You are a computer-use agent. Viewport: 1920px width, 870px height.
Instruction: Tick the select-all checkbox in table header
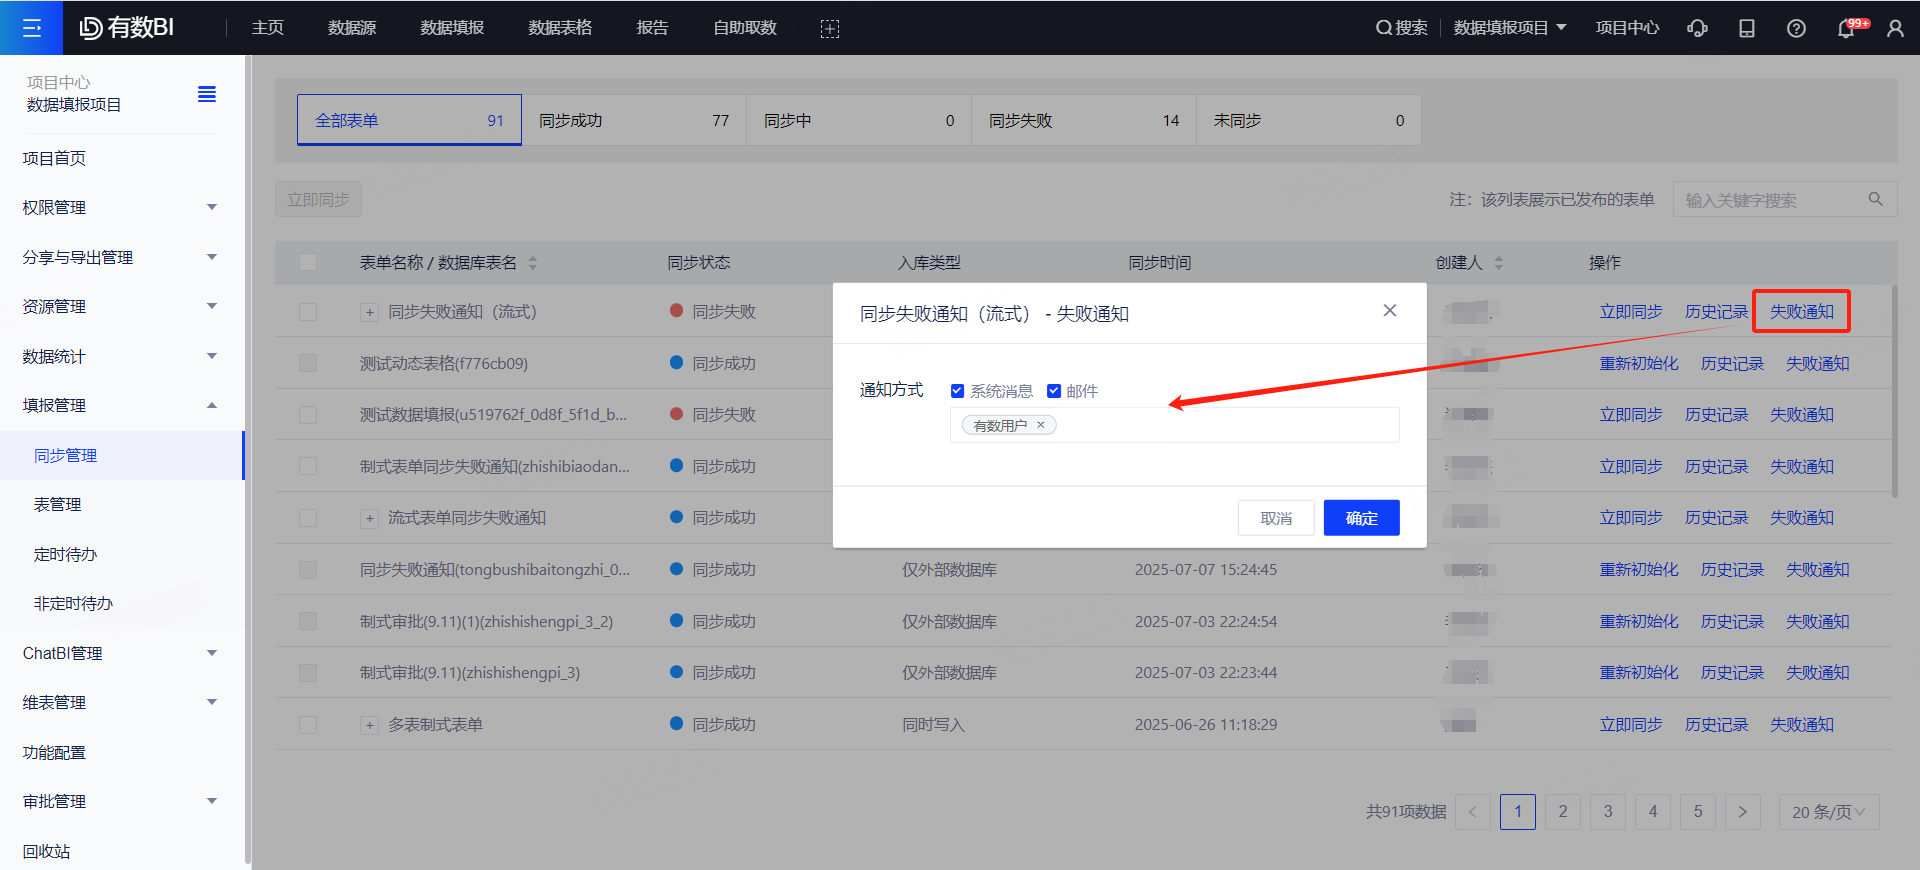click(308, 263)
